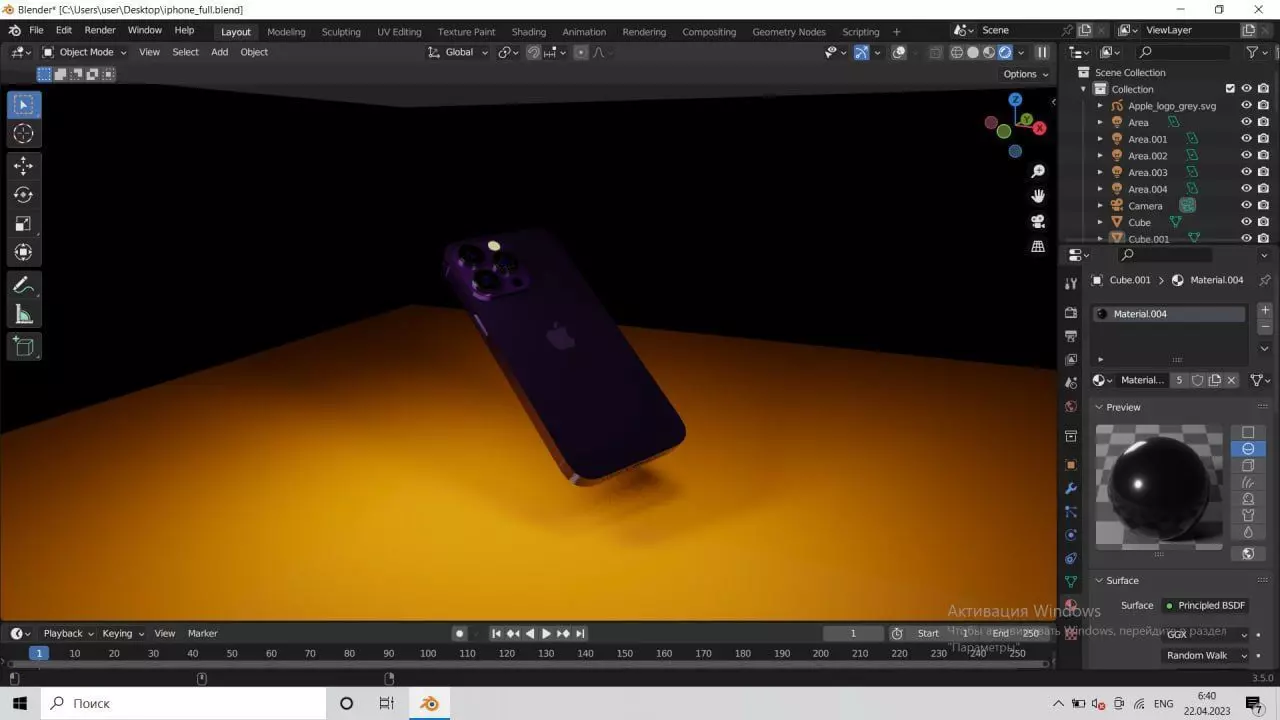
Task: Select the Move tool
Action: pos(24,166)
